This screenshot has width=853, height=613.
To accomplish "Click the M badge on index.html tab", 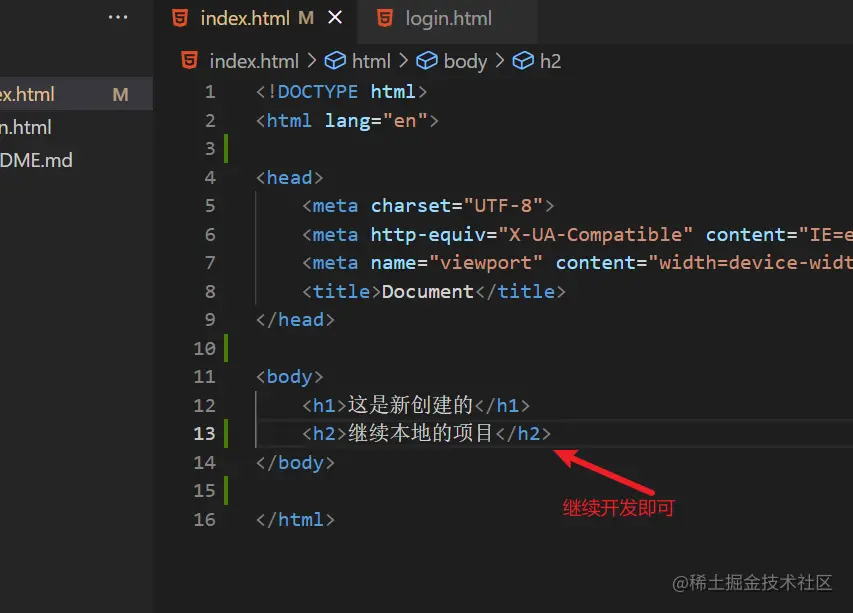I will pyautogui.click(x=306, y=18).
